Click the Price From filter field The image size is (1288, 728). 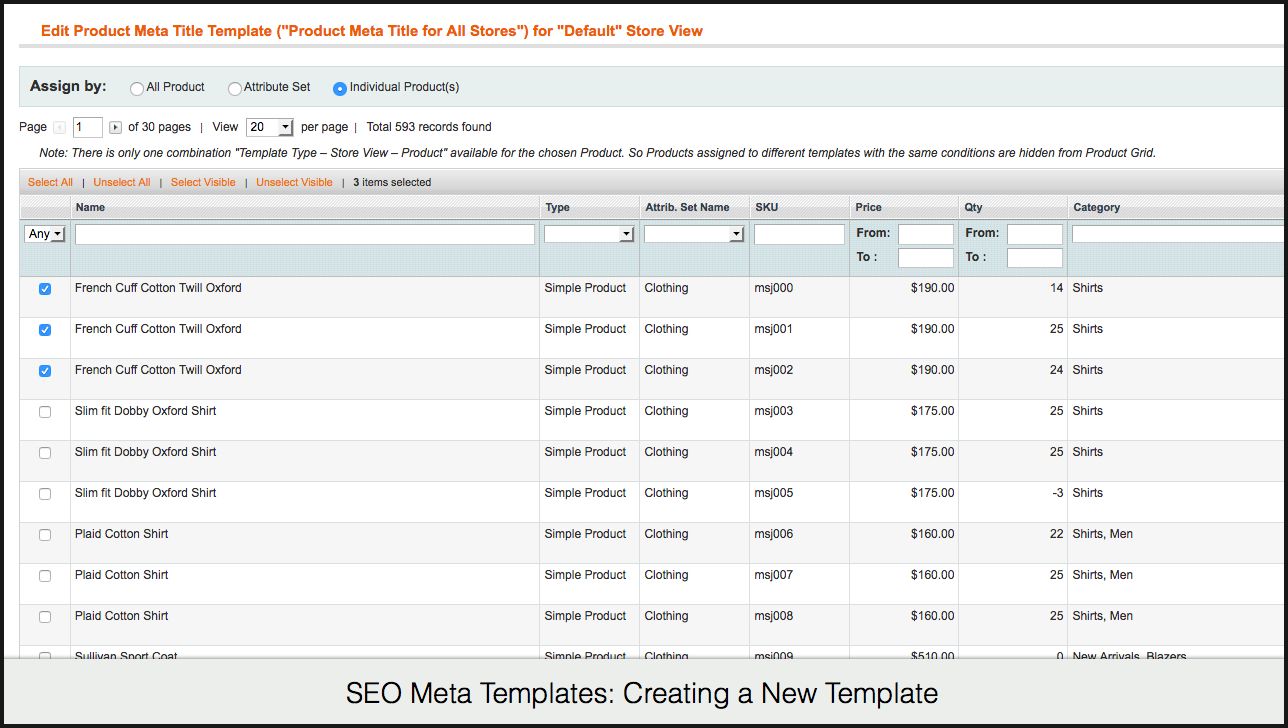(925, 234)
